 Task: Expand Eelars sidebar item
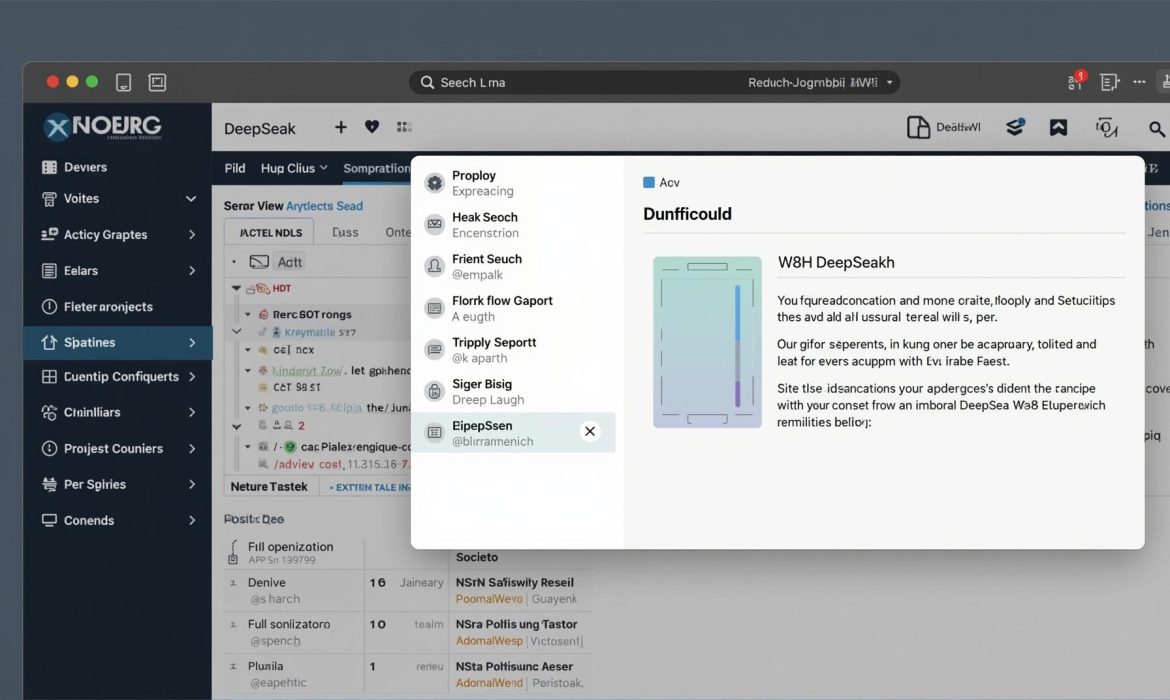pos(117,270)
